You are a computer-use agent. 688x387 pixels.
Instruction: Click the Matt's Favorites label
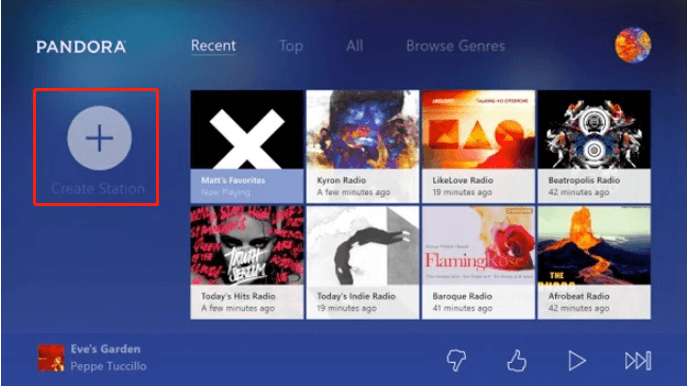coord(233,180)
